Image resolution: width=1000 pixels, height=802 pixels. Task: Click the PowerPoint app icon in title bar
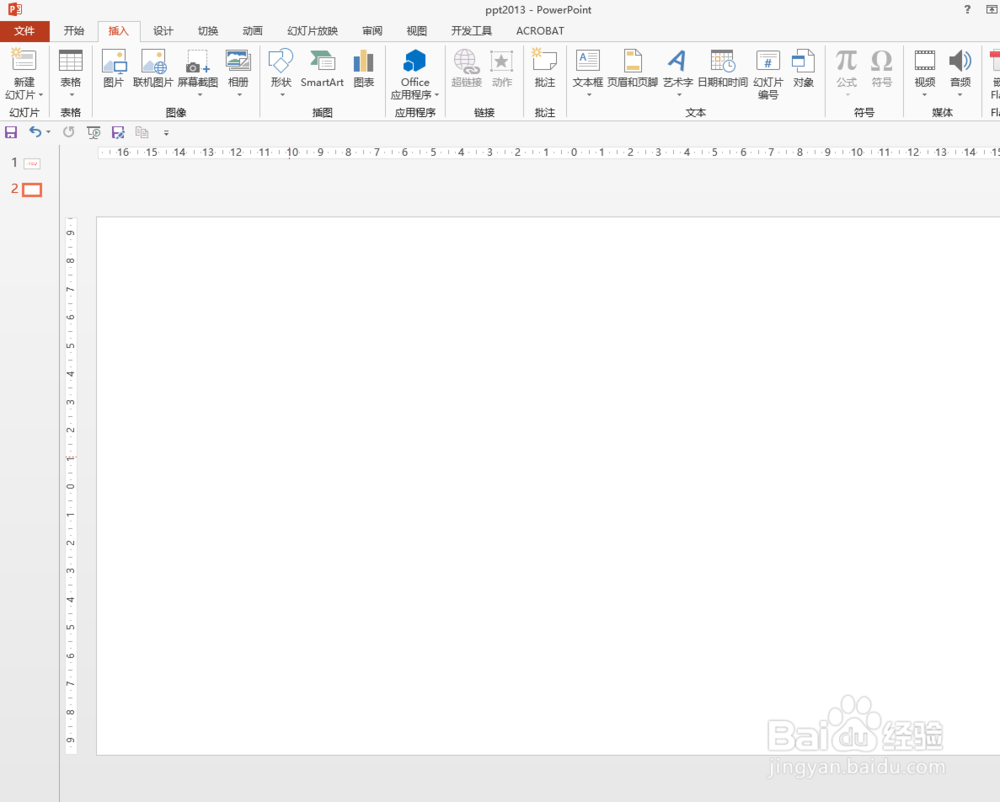(15, 9)
